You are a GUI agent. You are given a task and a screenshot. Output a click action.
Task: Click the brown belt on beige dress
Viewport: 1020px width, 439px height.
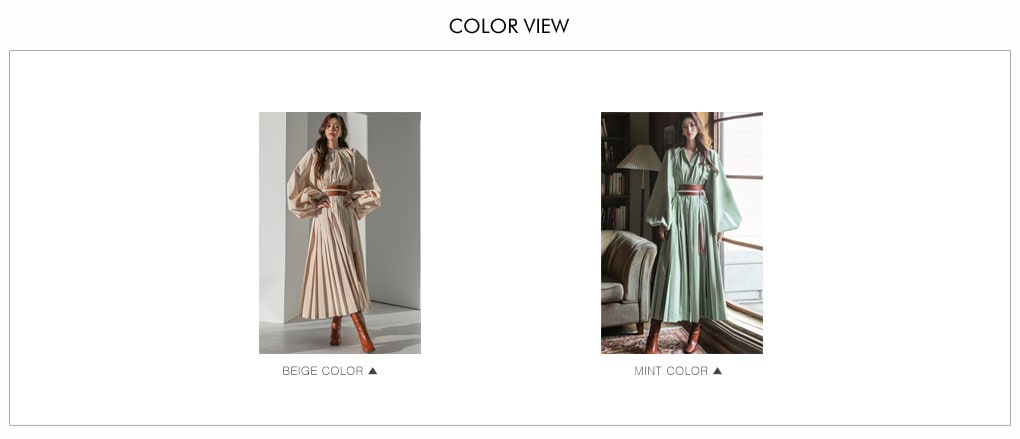(336, 191)
